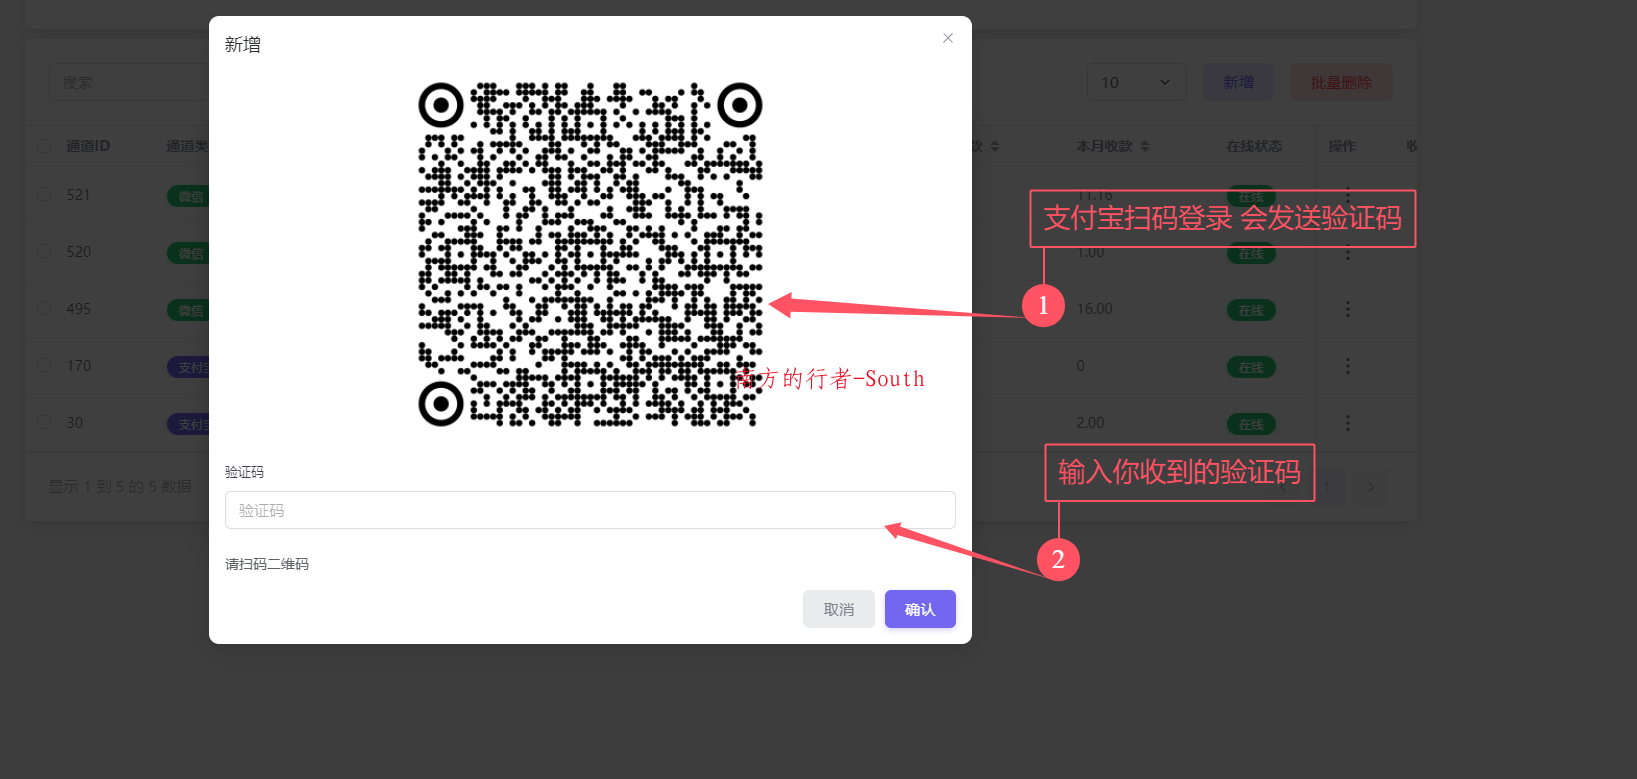Screen dimensions: 1637x779
Task: Open the page size dropdown showing 10
Action: tap(1137, 82)
